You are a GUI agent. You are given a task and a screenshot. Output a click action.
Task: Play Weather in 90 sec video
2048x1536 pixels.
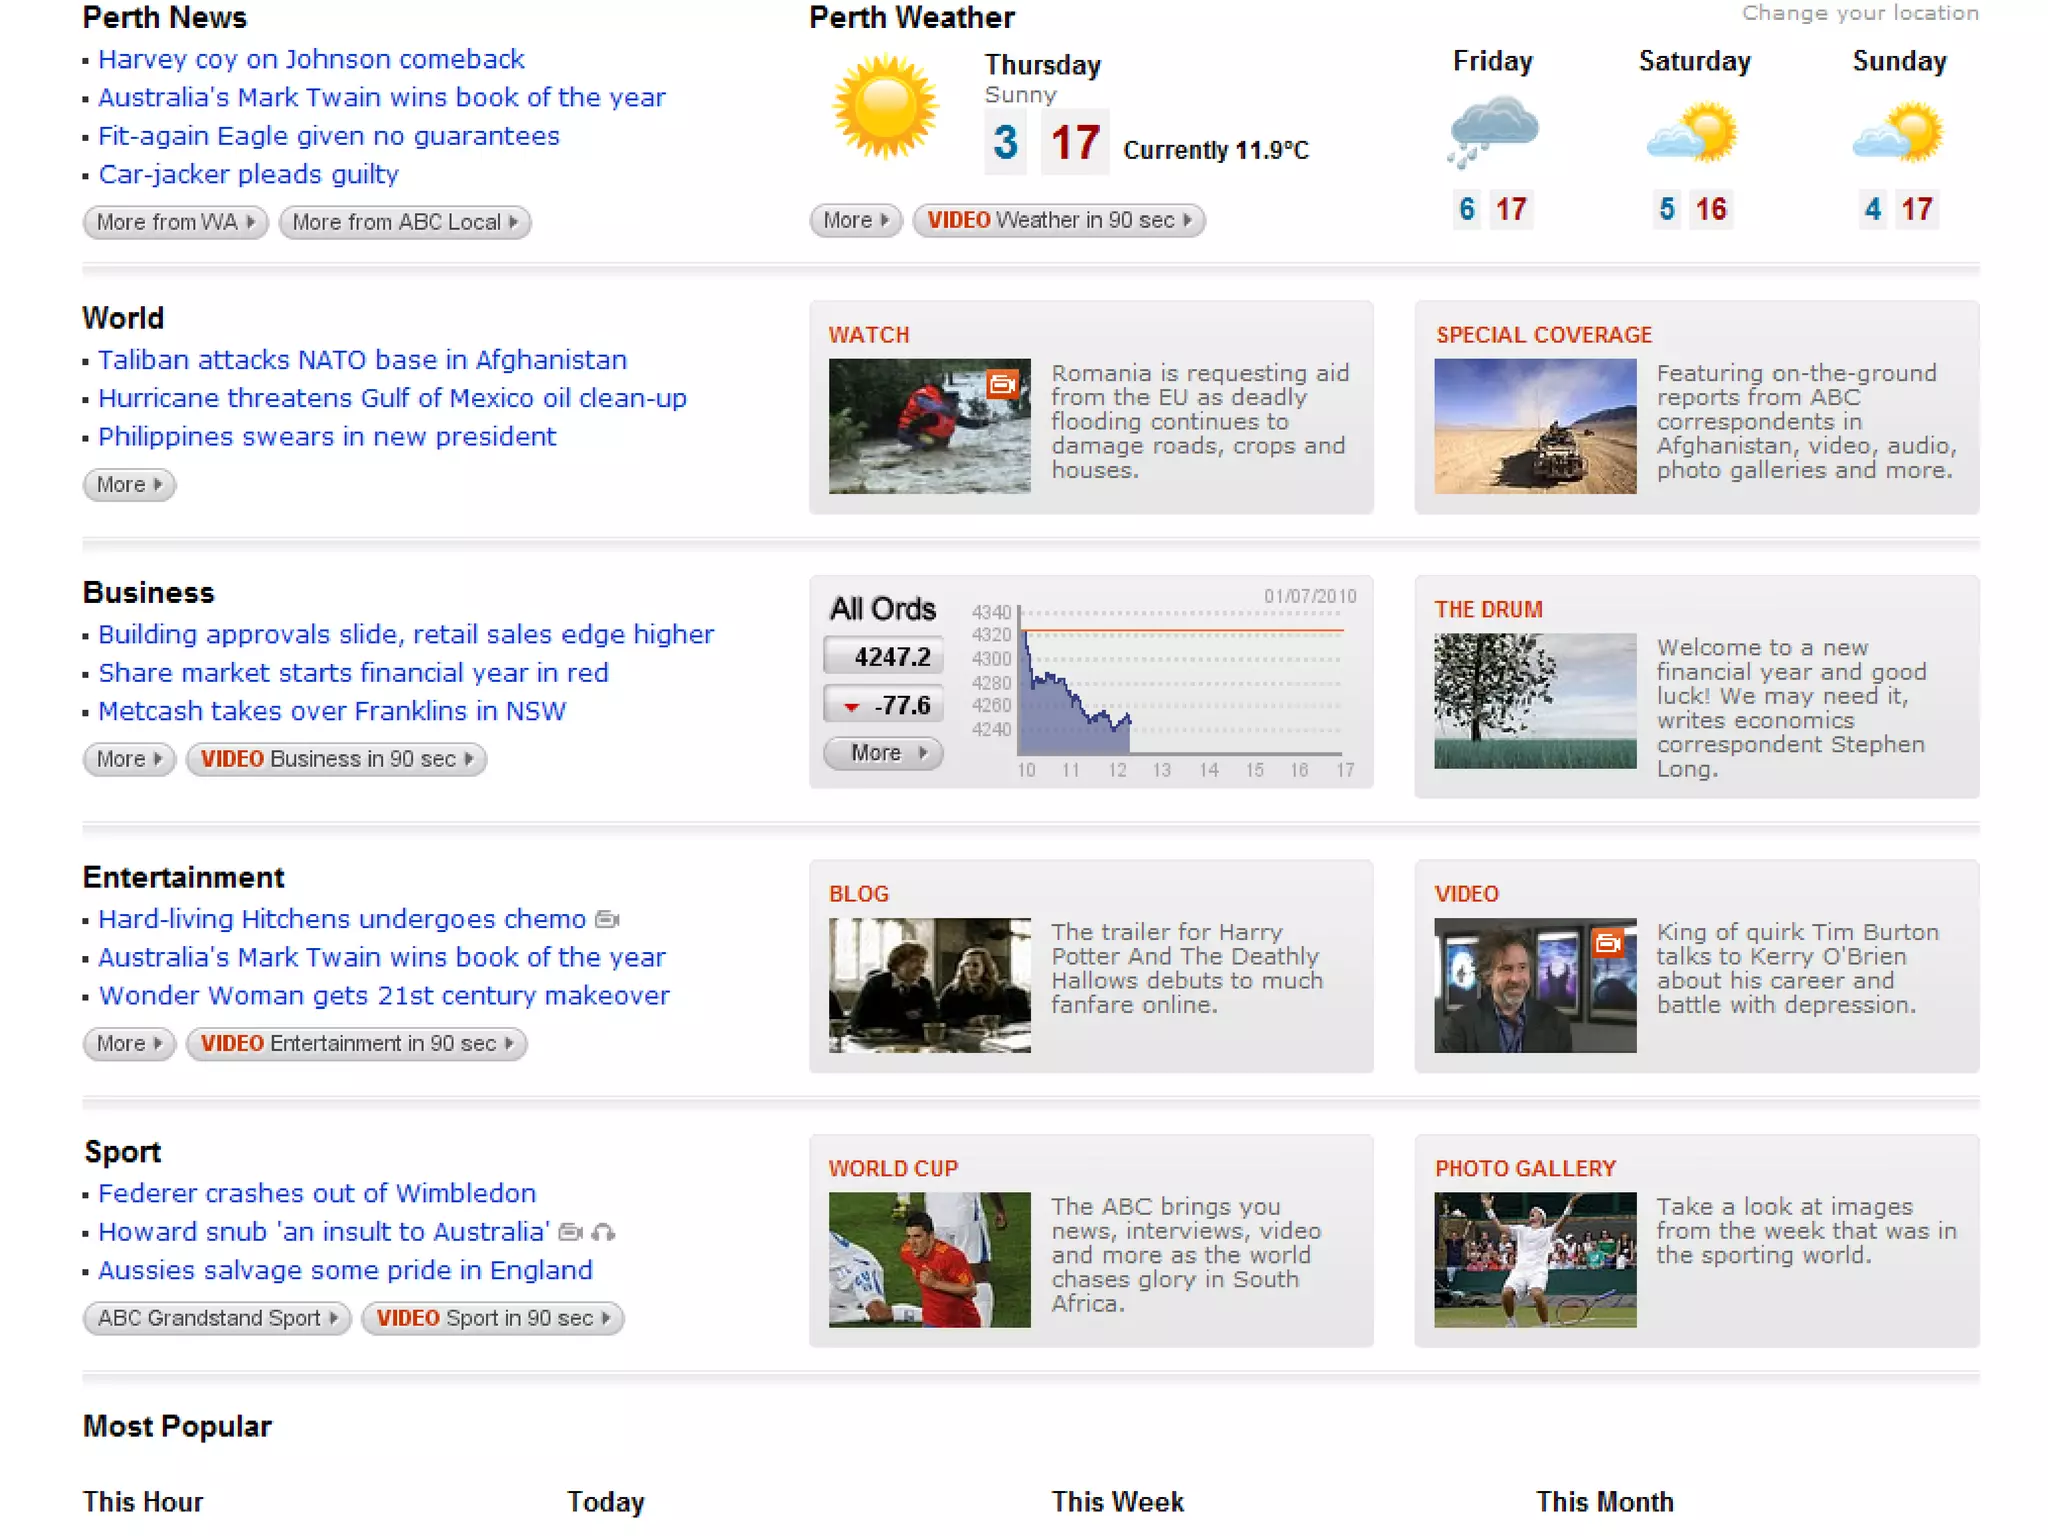coord(1058,220)
